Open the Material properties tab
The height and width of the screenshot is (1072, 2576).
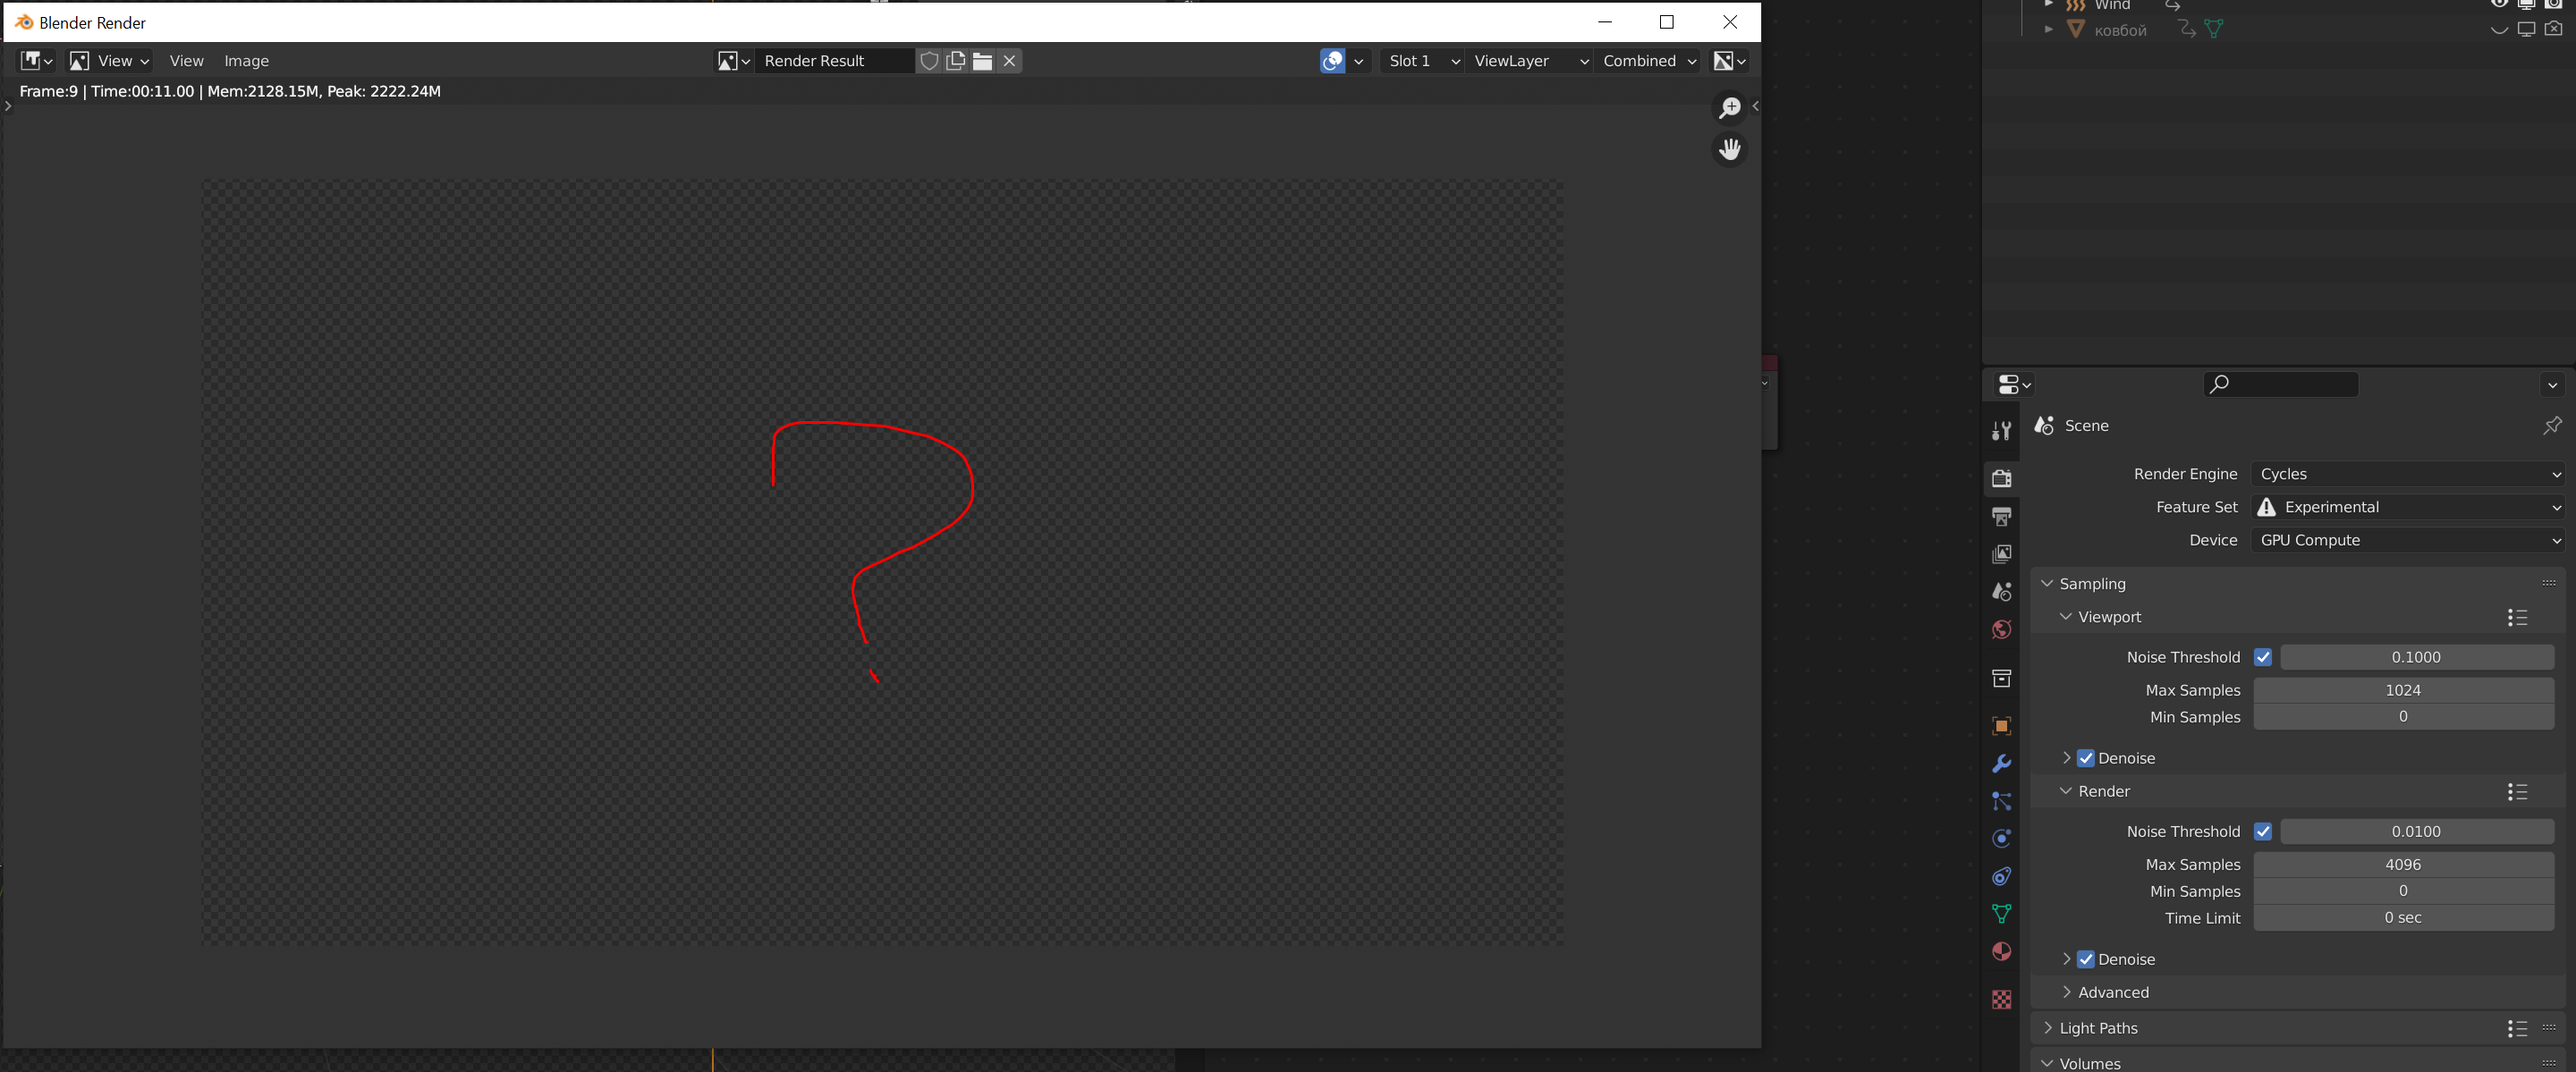pos(2001,951)
